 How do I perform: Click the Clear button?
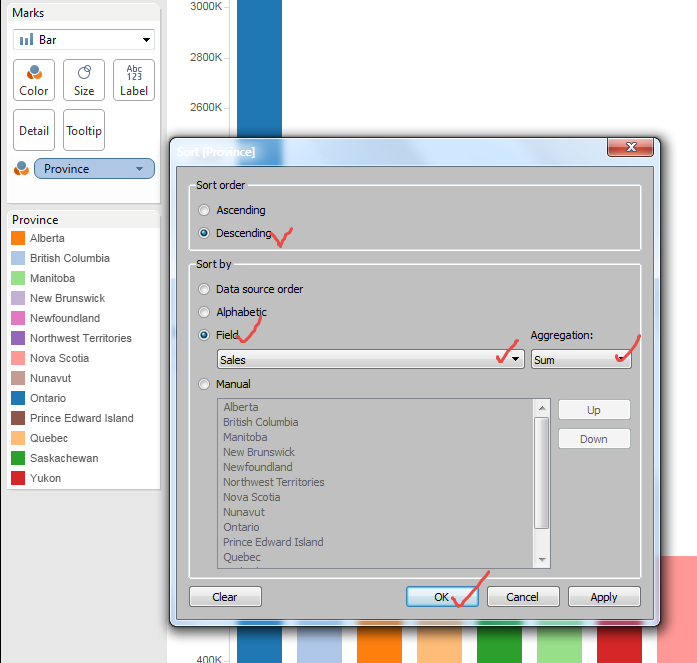225,596
